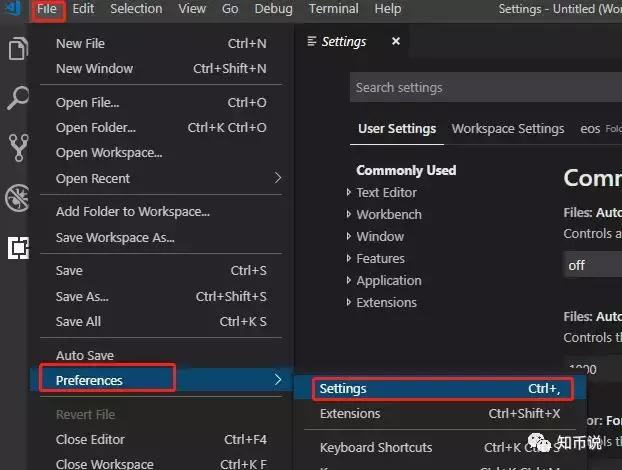Open the Debug menu

(273, 9)
